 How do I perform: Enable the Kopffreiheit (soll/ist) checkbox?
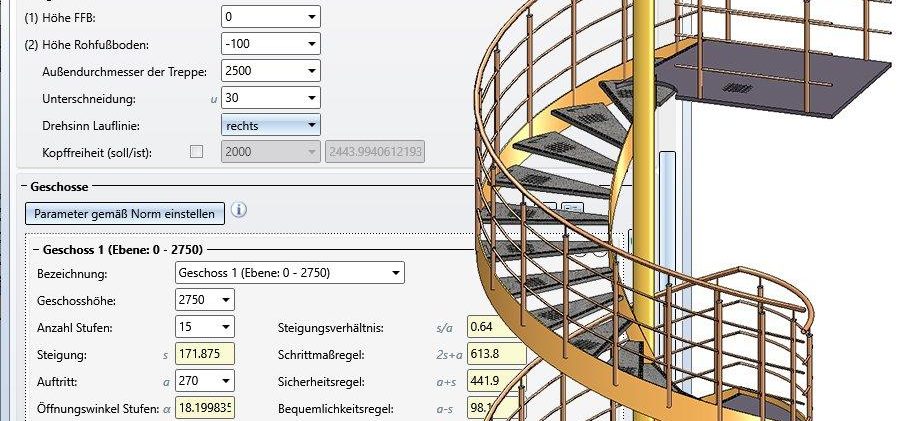click(196, 152)
